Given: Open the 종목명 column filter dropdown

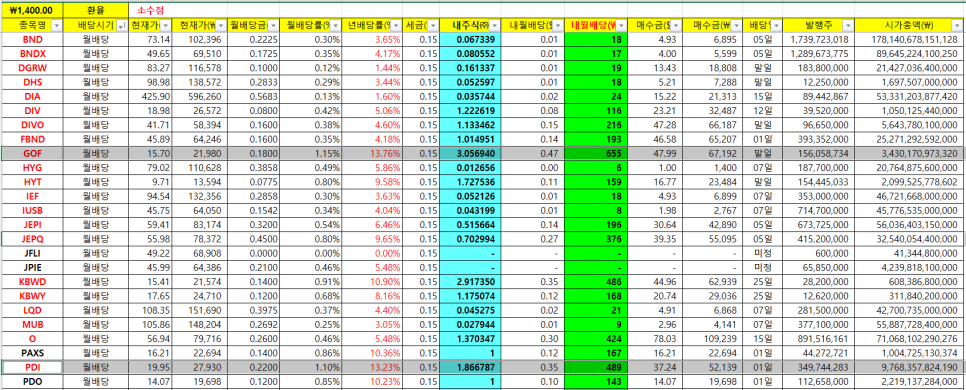Looking at the screenshot, I should [x=57, y=25].
